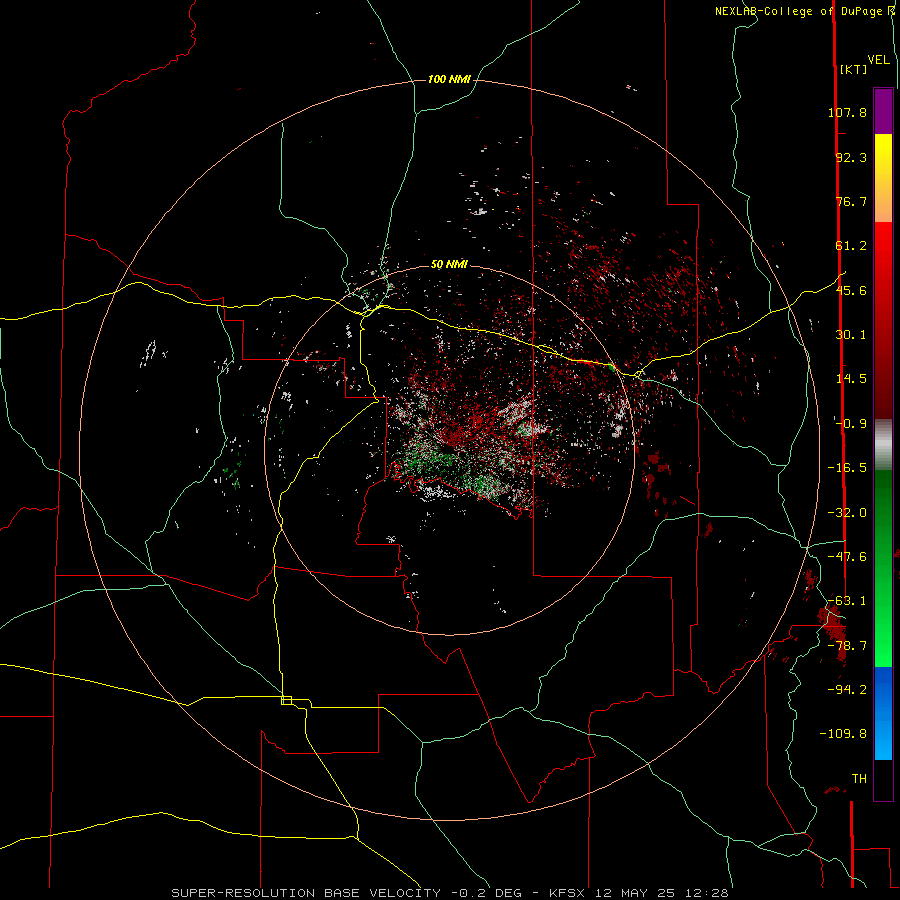This screenshot has width=900, height=900.
Task: Click the VEL legend title
Action: pyautogui.click(x=878, y=60)
